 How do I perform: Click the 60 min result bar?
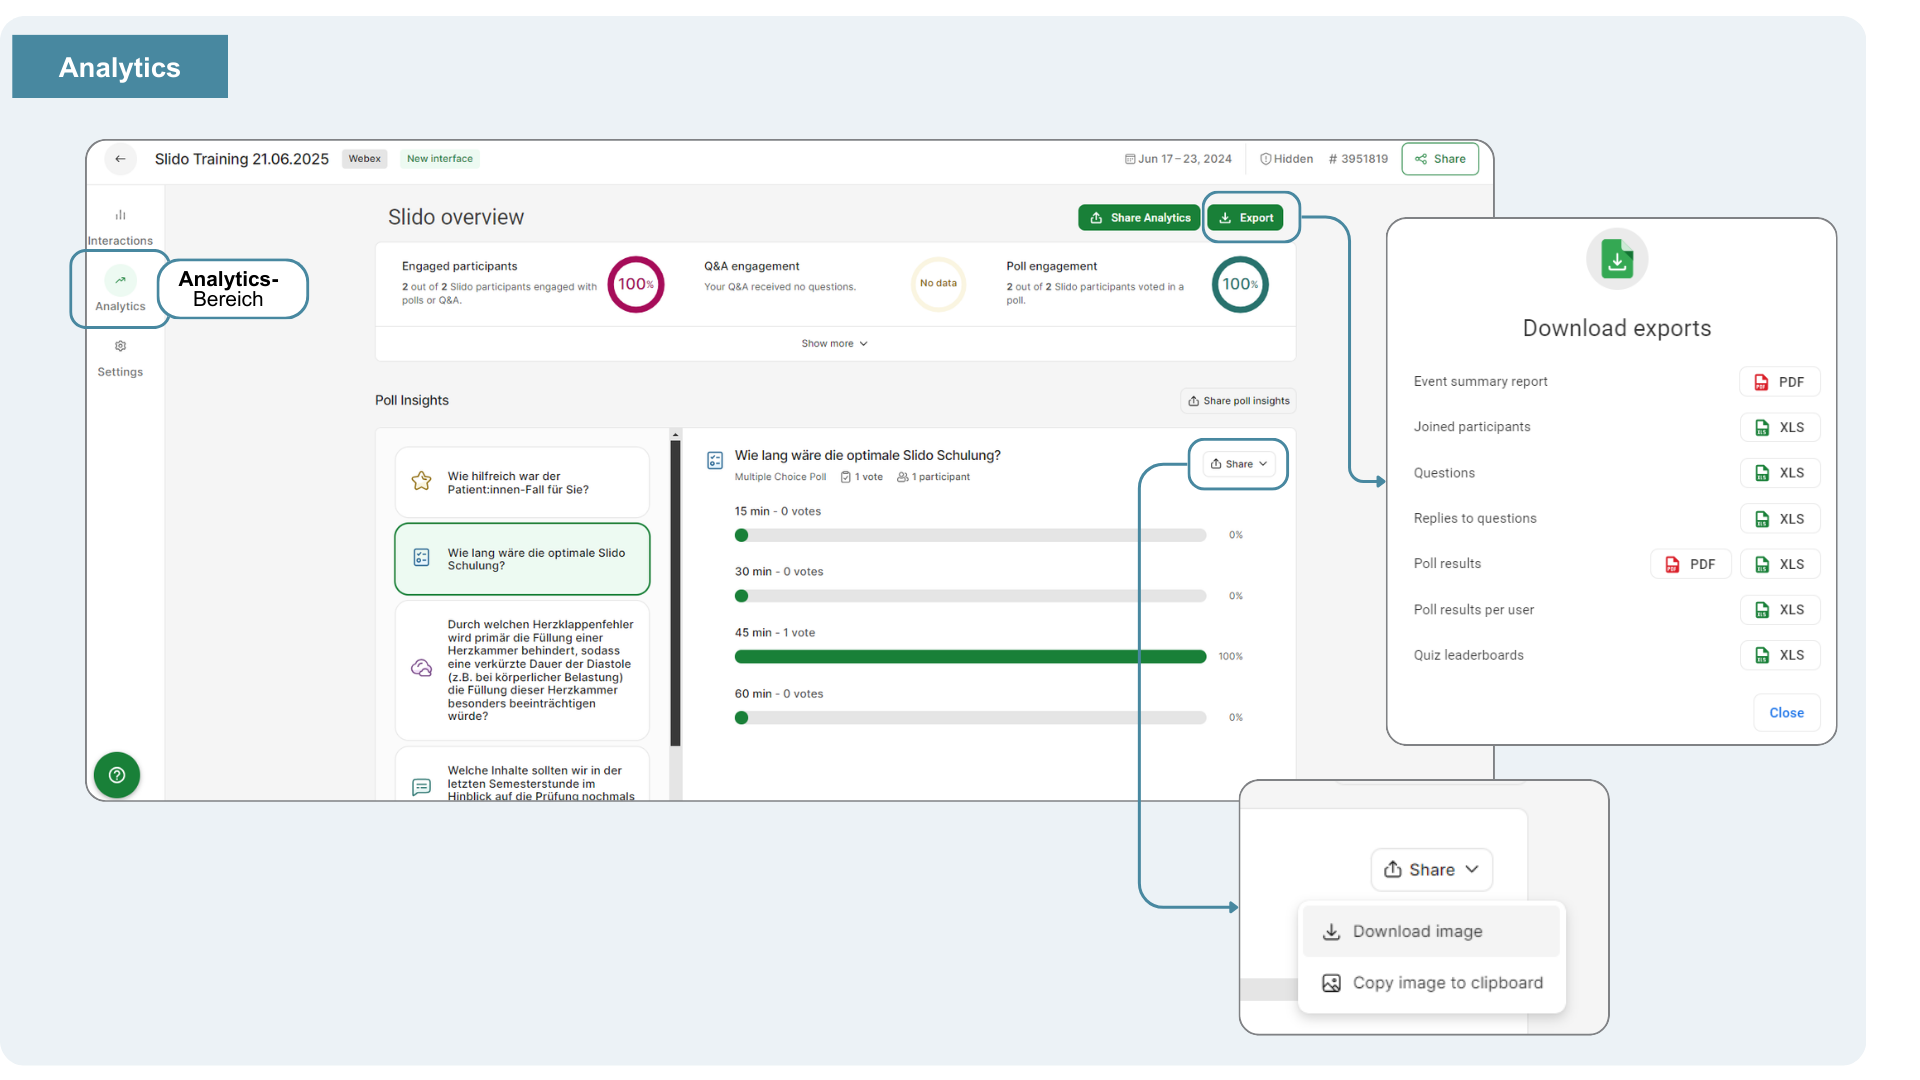click(970, 718)
